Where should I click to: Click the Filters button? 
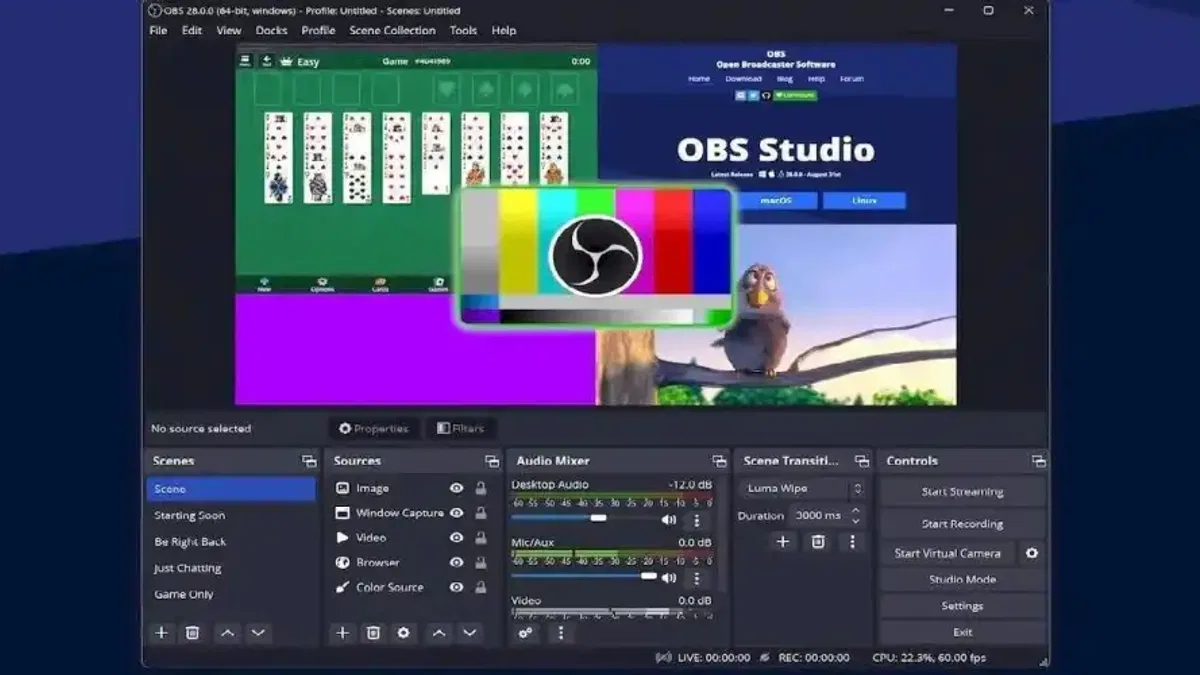tap(461, 428)
